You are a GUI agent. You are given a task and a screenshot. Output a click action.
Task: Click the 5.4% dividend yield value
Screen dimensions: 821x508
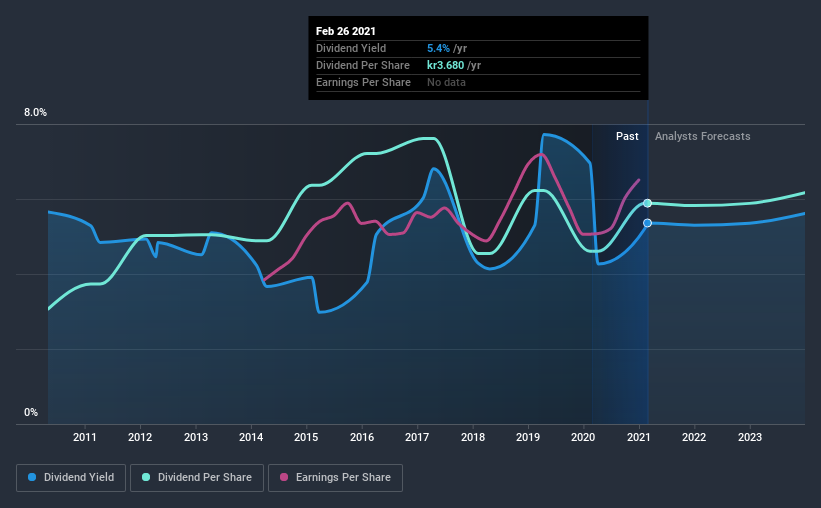[438, 48]
